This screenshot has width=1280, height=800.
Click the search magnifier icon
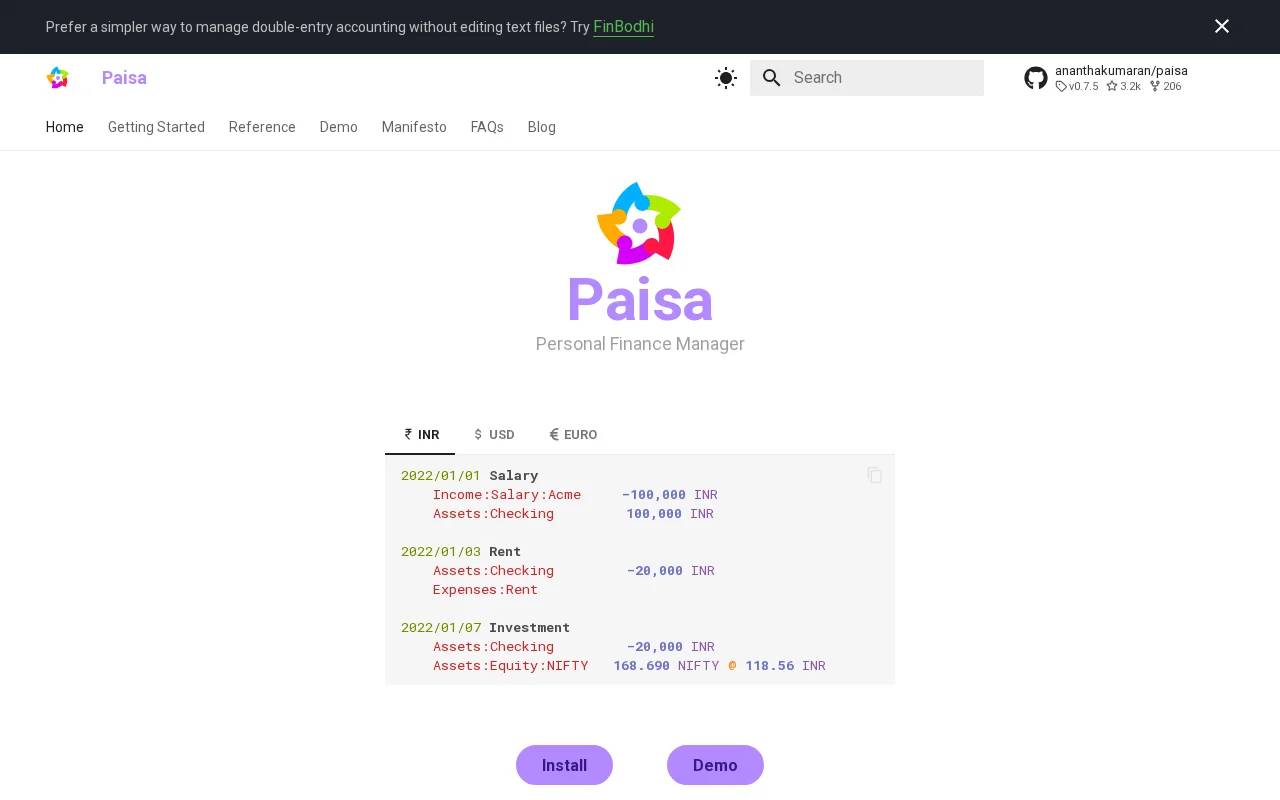coord(772,78)
